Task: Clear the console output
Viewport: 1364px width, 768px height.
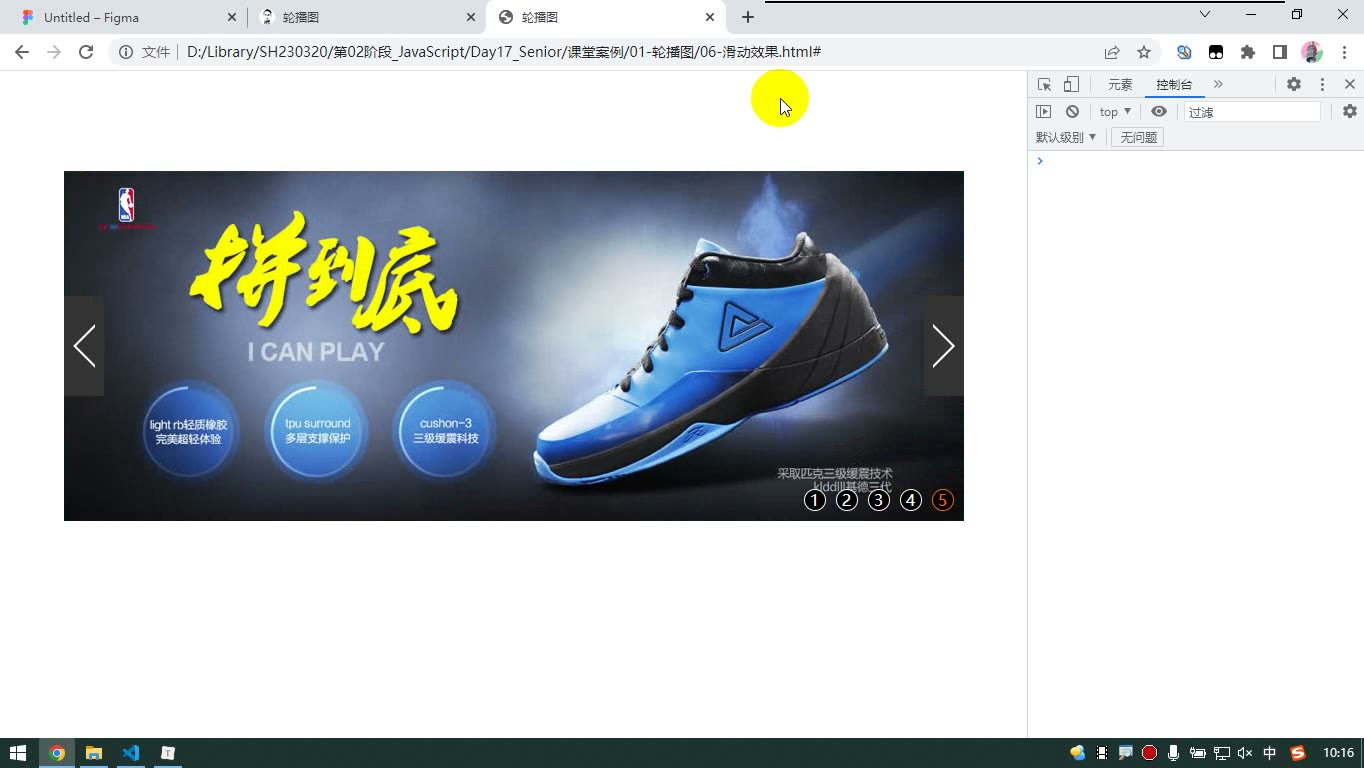Action: [x=1072, y=112]
